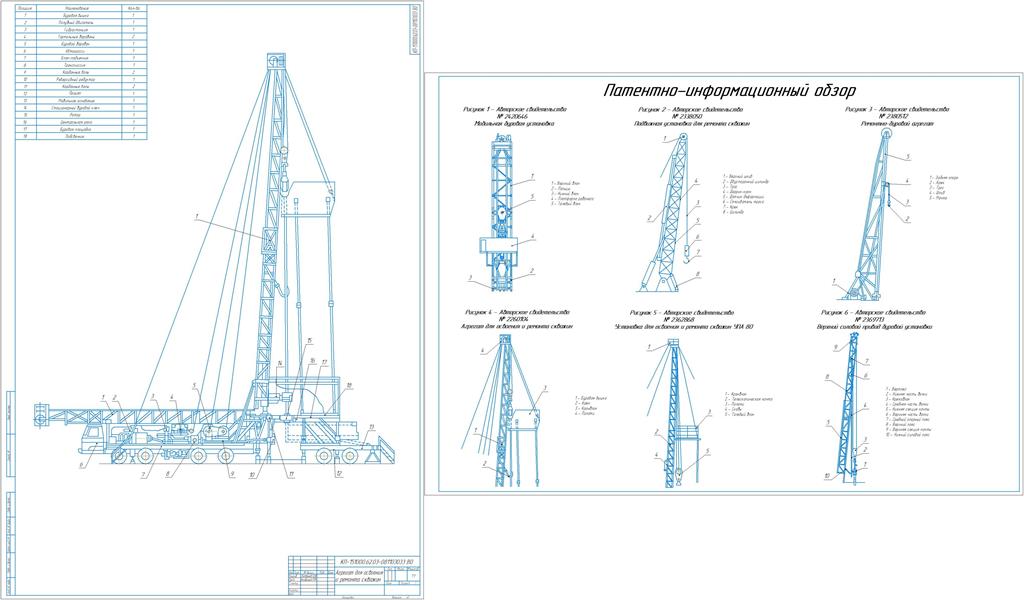Viewport: 1024px width, 600px height.
Task: Click the 'Установка для освоения и ремонта скважин УПА 80' subtitle
Action: (684, 326)
